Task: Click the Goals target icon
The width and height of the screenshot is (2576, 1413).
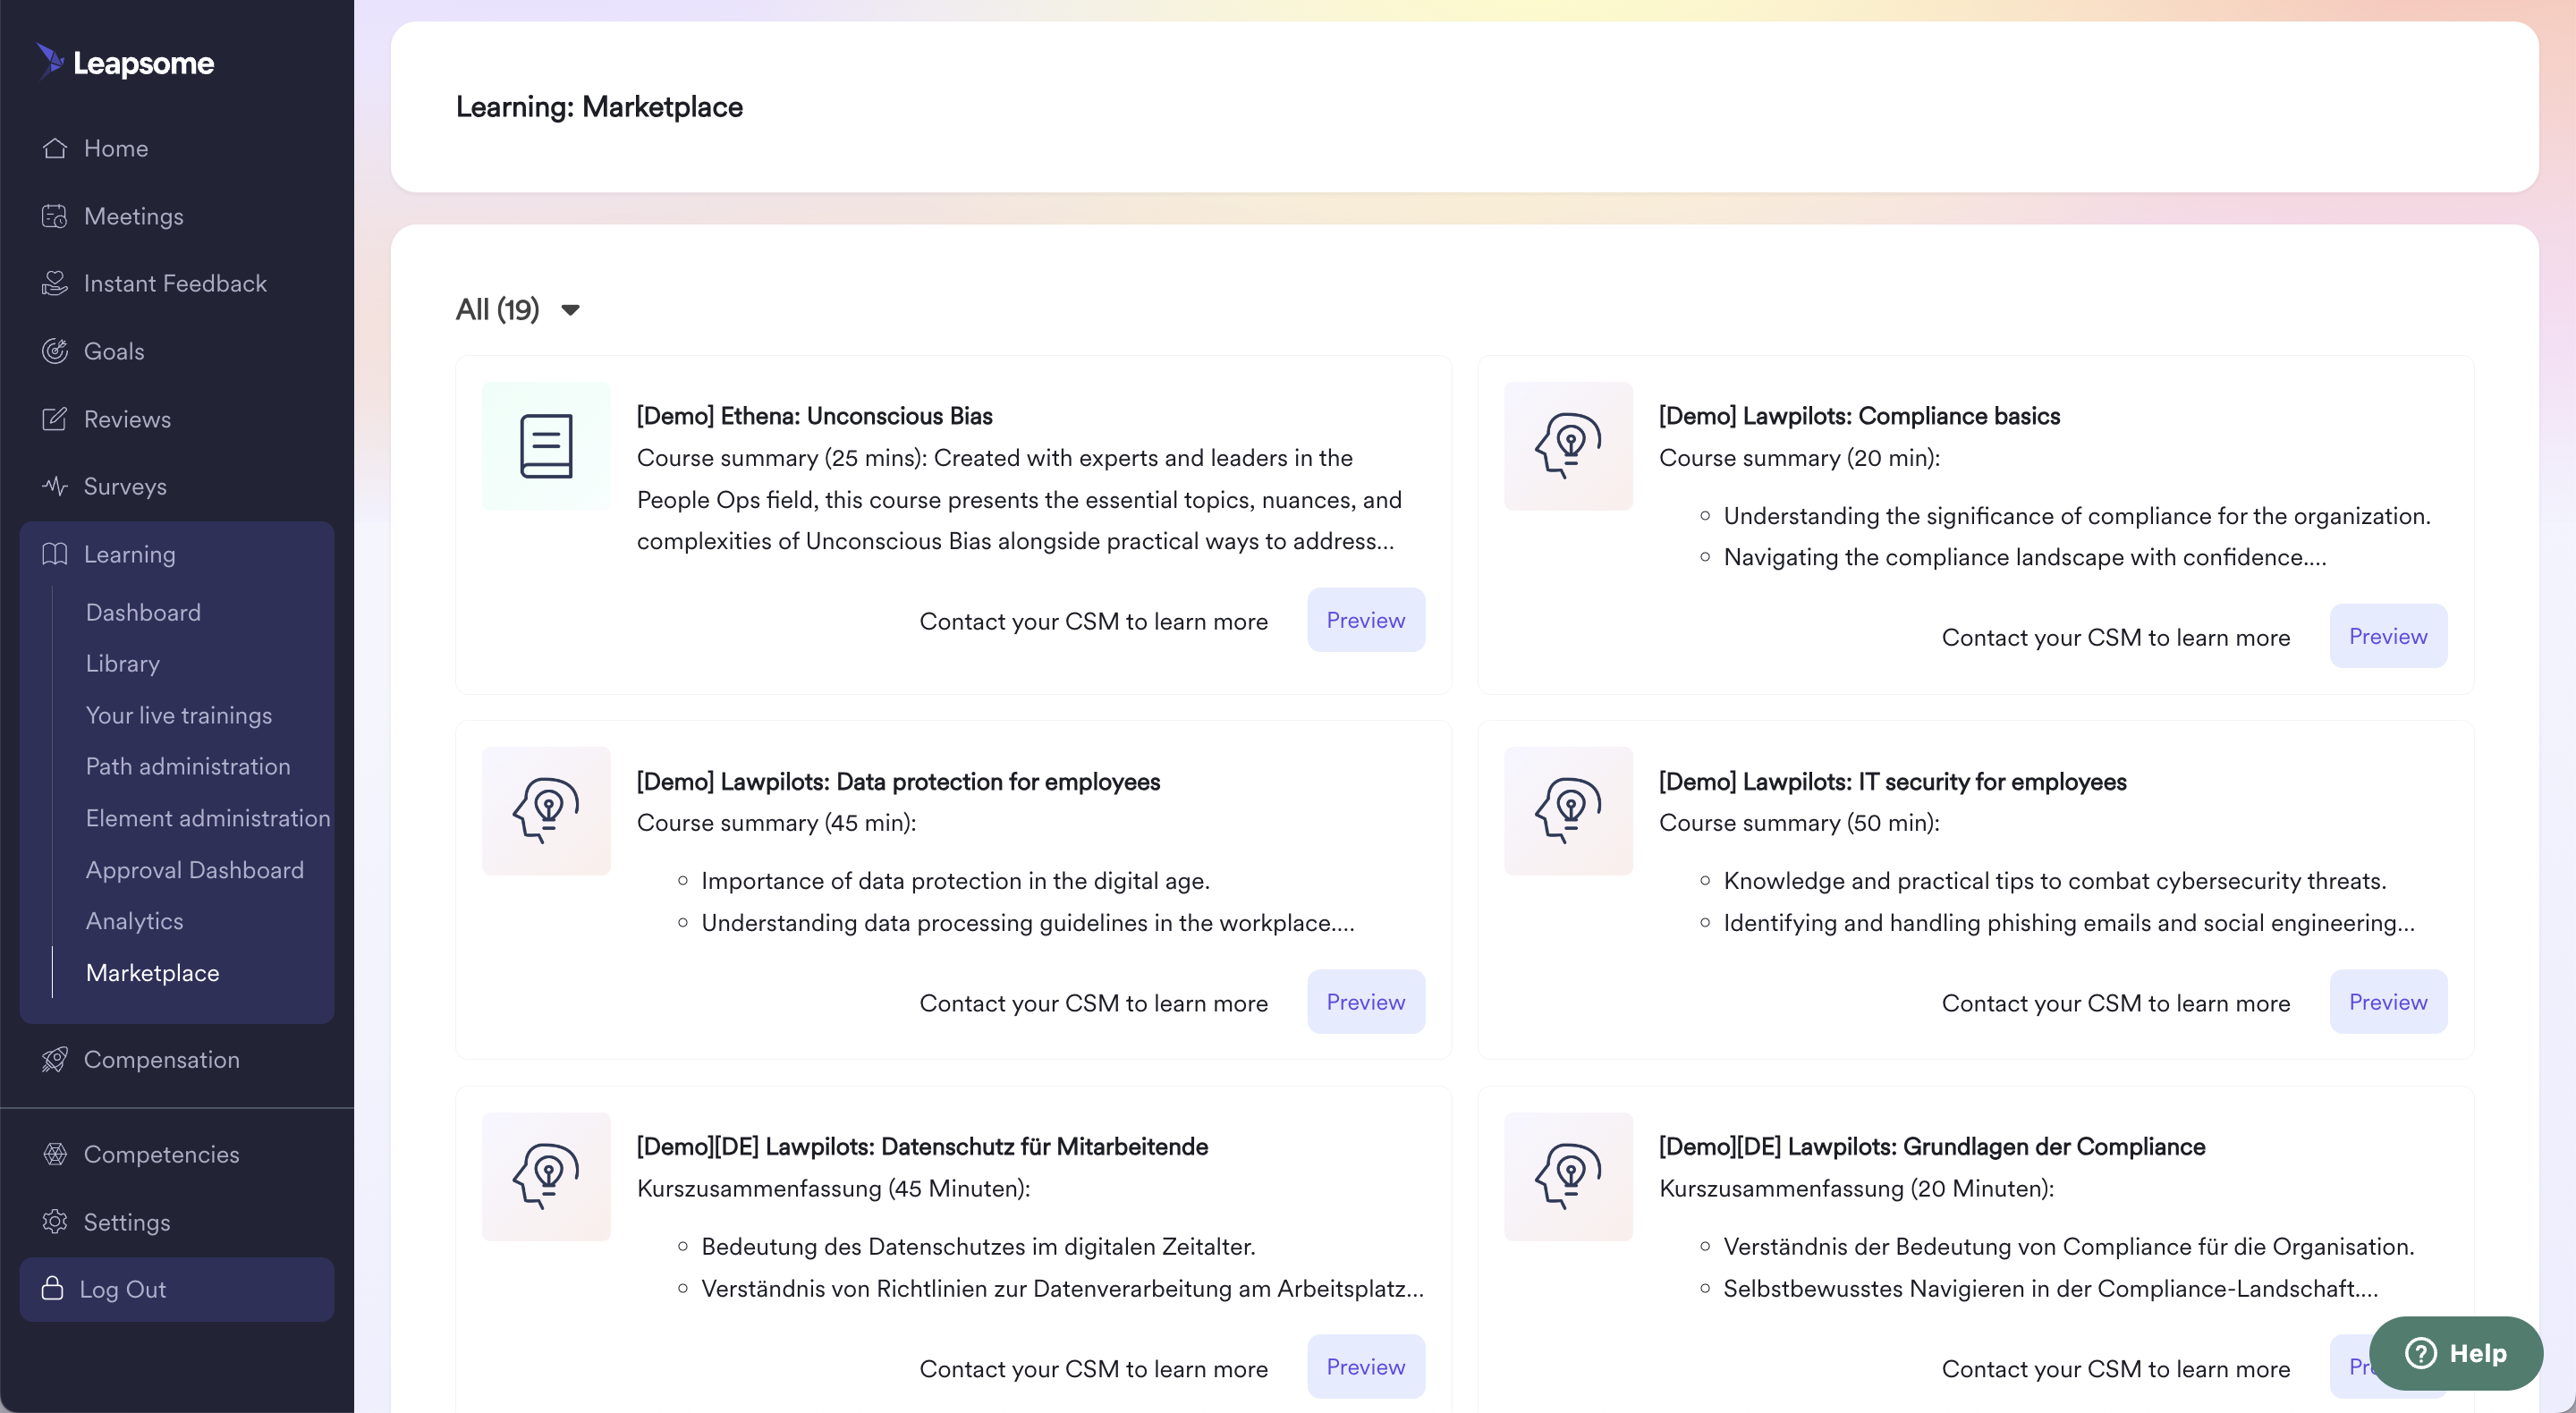Action: click(x=55, y=351)
